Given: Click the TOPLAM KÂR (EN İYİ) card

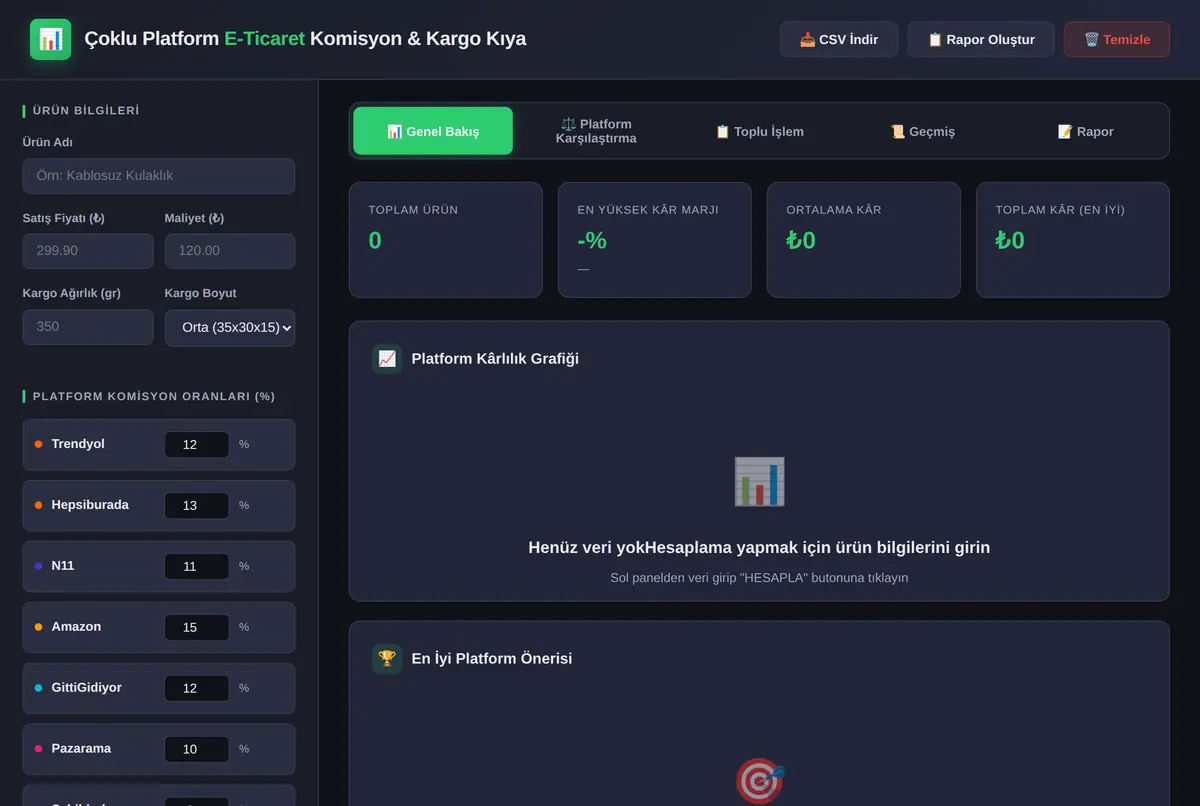Looking at the screenshot, I should (x=1073, y=240).
